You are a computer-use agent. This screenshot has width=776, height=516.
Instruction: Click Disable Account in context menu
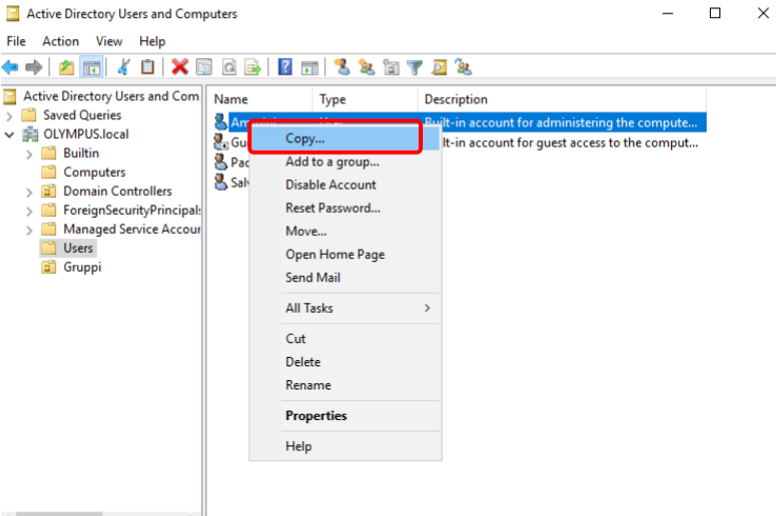click(x=330, y=185)
